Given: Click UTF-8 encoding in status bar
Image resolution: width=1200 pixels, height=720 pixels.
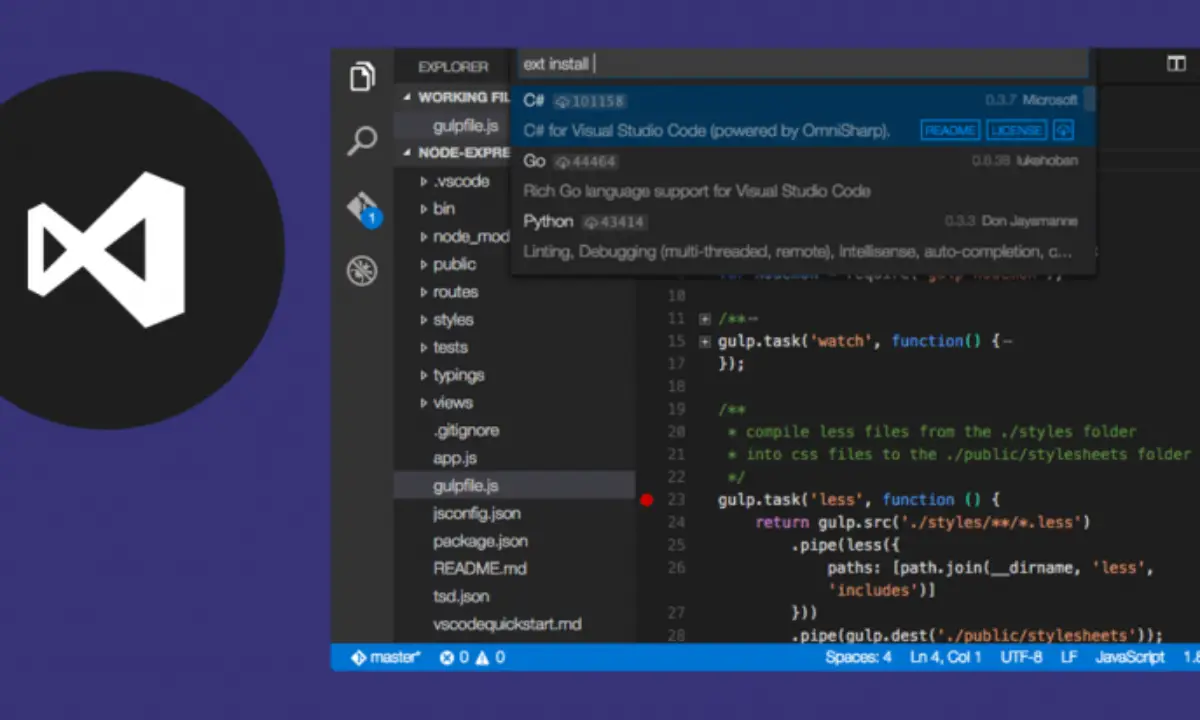Looking at the screenshot, I should (1021, 657).
